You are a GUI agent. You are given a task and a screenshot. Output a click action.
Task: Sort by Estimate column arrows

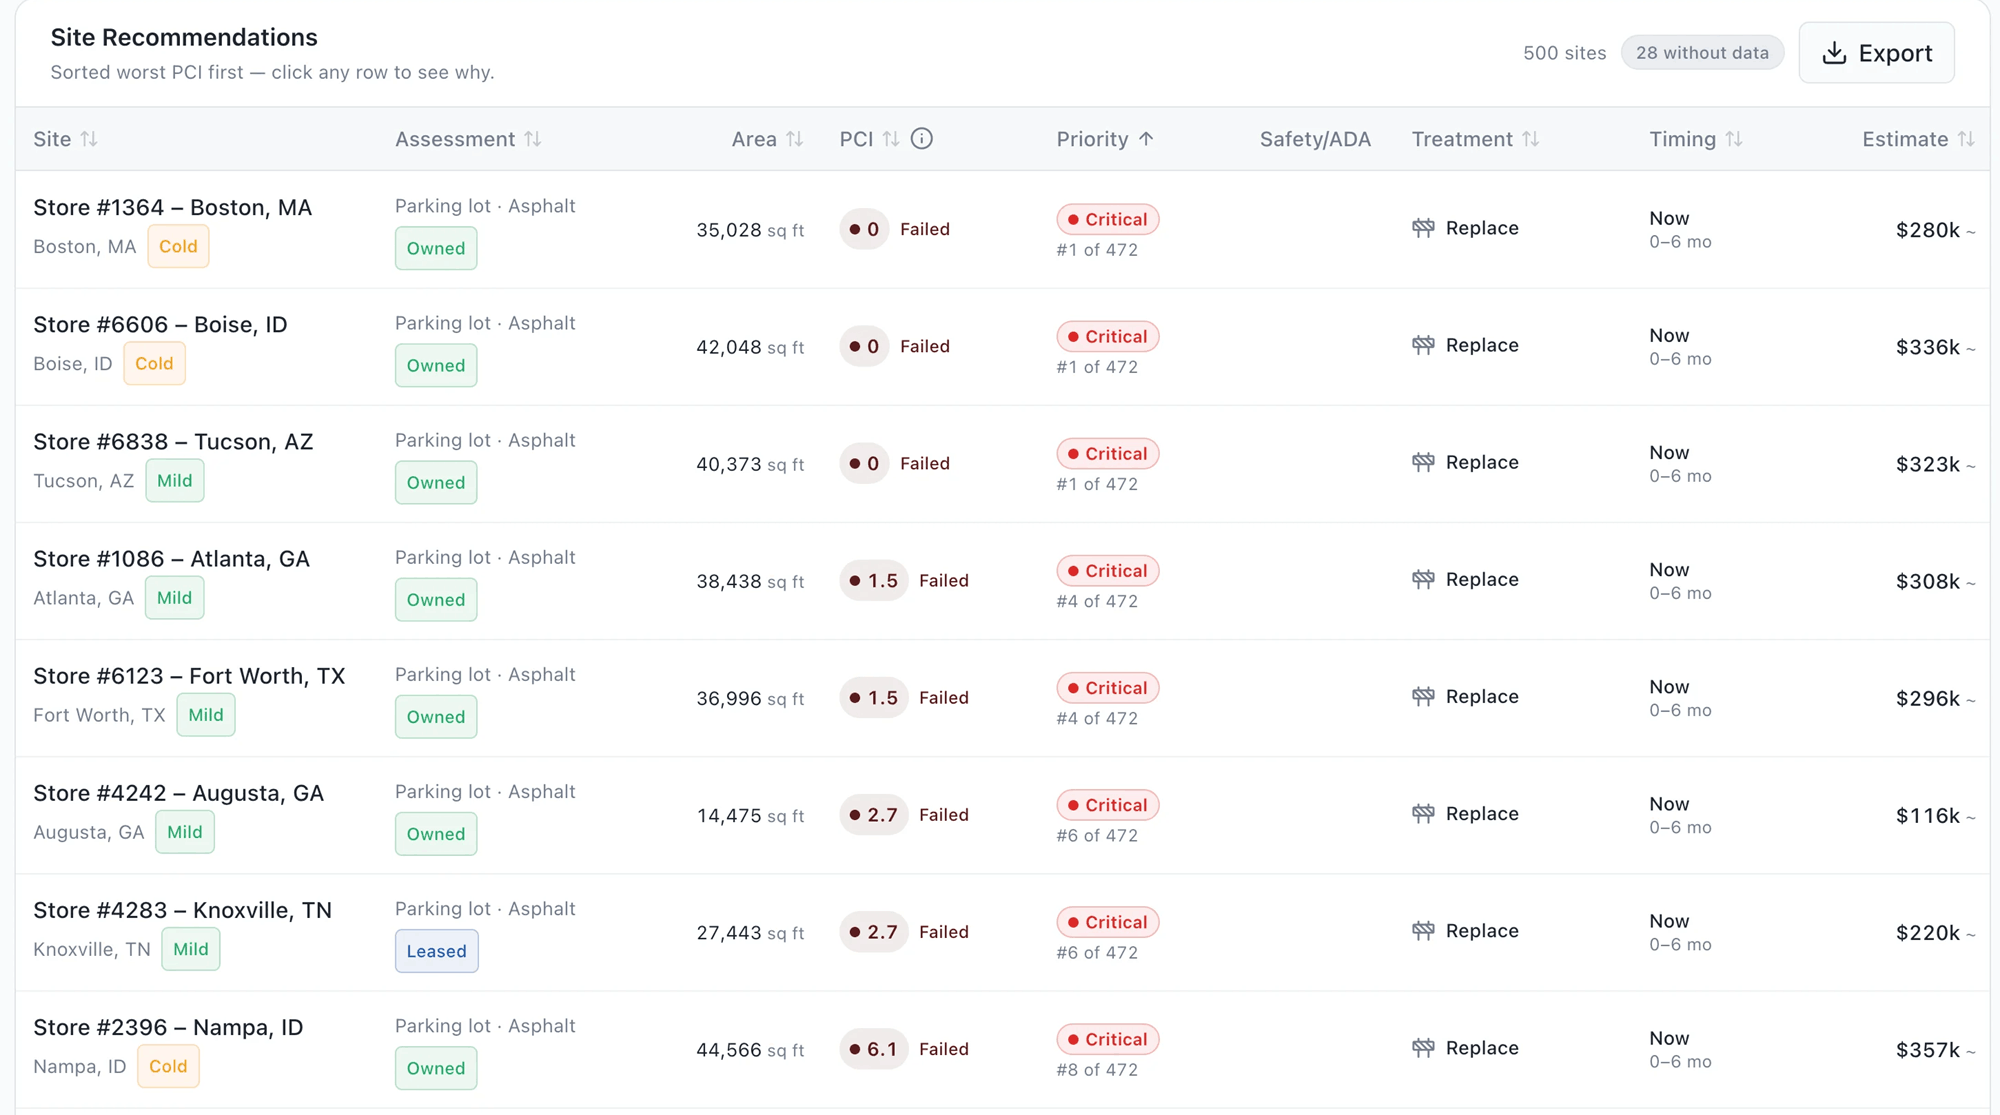1966,139
